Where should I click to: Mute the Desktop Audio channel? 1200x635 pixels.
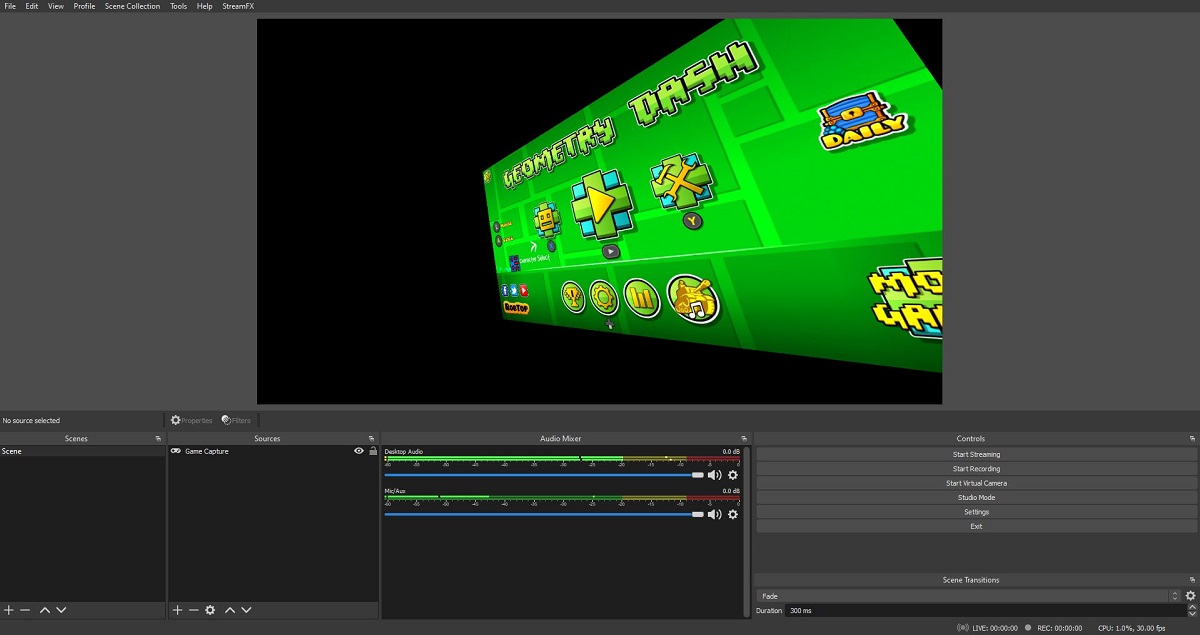click(x=714, y=475)
